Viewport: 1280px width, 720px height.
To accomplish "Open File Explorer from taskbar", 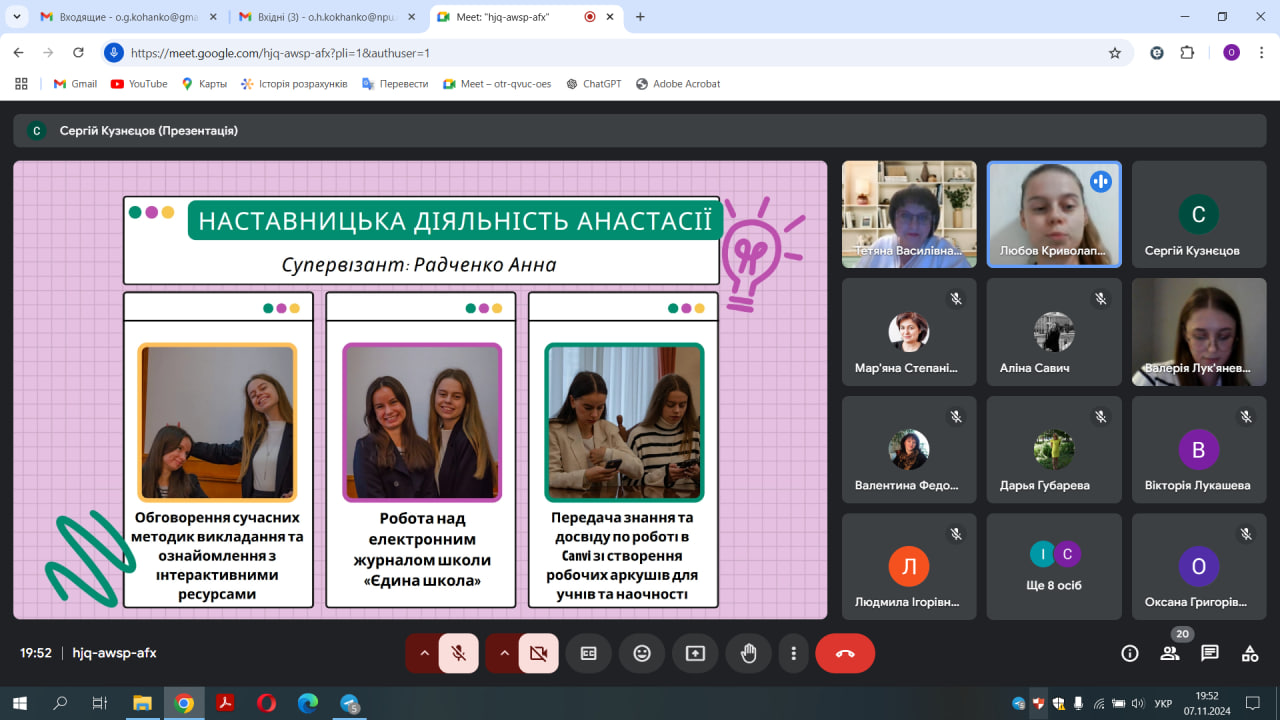I will click(x=142, y=703).
